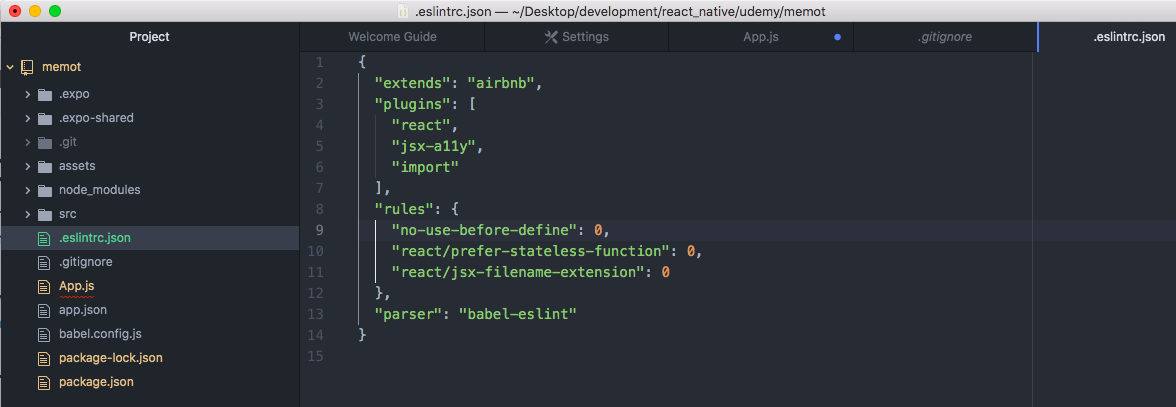Viewport: 1176px width, 407px height.
Task: Switch to the Welcome Guide tab
Action: point(392,37)
